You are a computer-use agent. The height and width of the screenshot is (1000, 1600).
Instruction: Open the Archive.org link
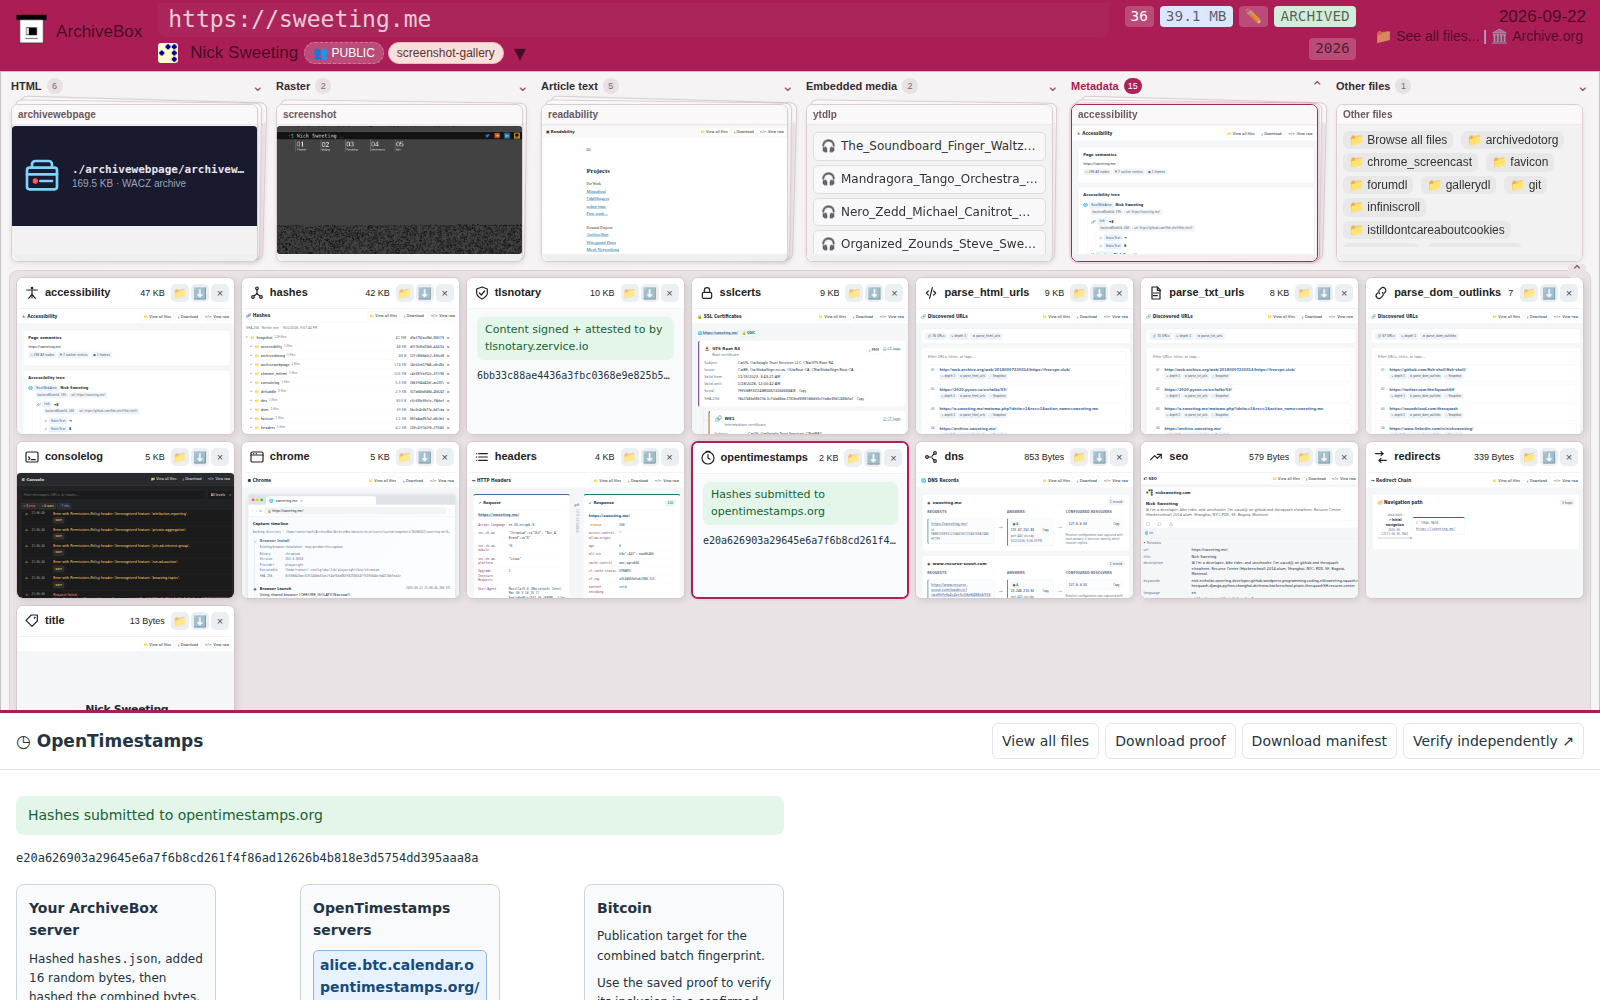tap(1538, 36)
